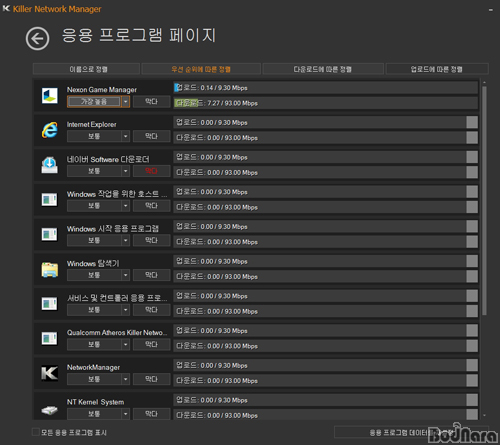
Task: Click the NT Kernel System drive icon
Action: tap(50, 410)
